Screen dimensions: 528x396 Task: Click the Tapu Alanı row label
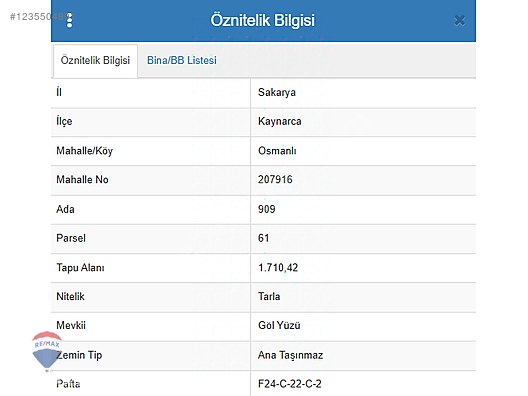point(80,268)
